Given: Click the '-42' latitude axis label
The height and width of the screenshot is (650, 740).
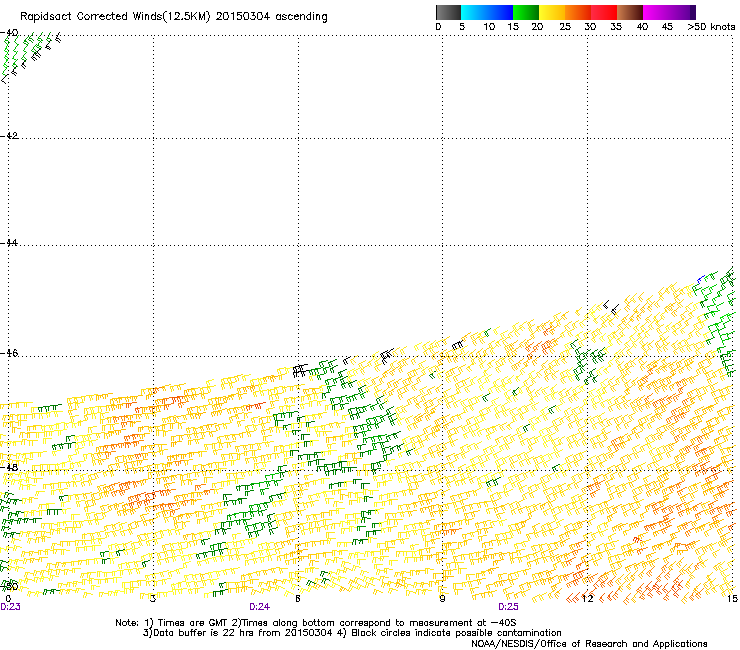Looking at the screenshot, I should tap(9, 136).
